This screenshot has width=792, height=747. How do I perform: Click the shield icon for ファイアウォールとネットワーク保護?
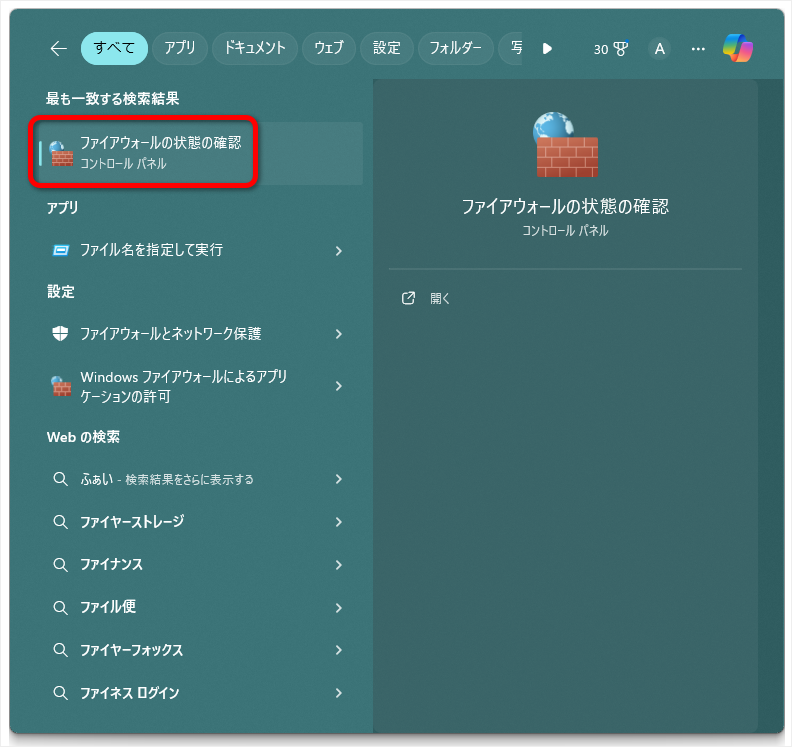(60, 333)
